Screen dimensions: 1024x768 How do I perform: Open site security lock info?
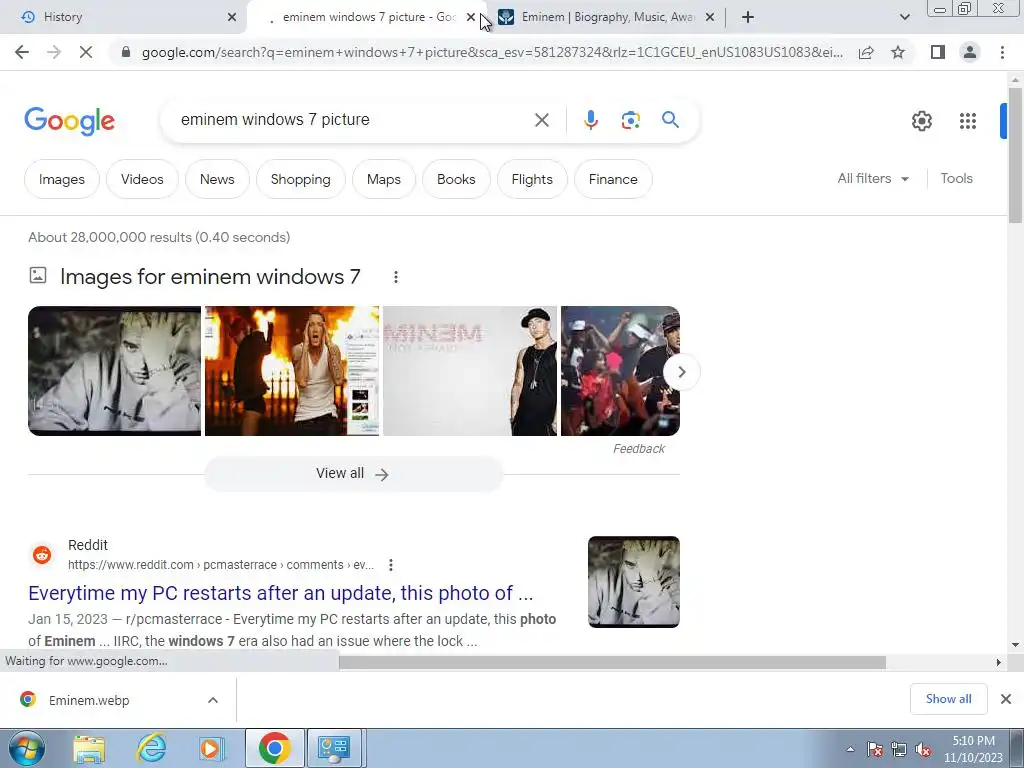pos(126,52)
